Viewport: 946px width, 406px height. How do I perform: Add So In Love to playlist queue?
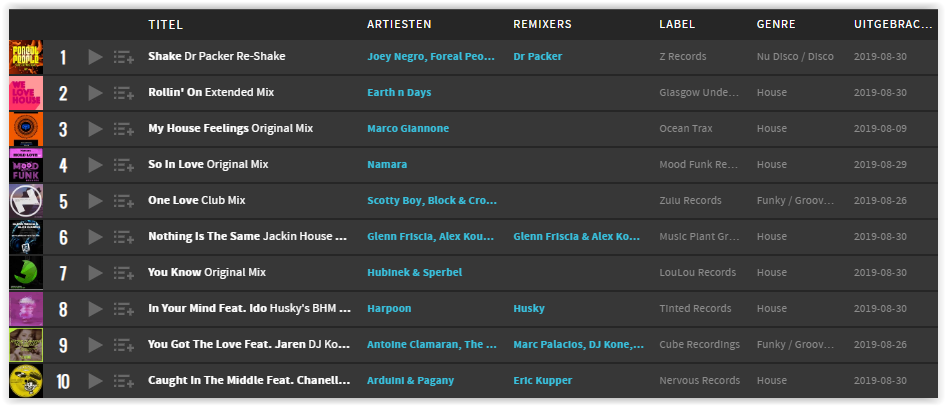click(124, 165)
